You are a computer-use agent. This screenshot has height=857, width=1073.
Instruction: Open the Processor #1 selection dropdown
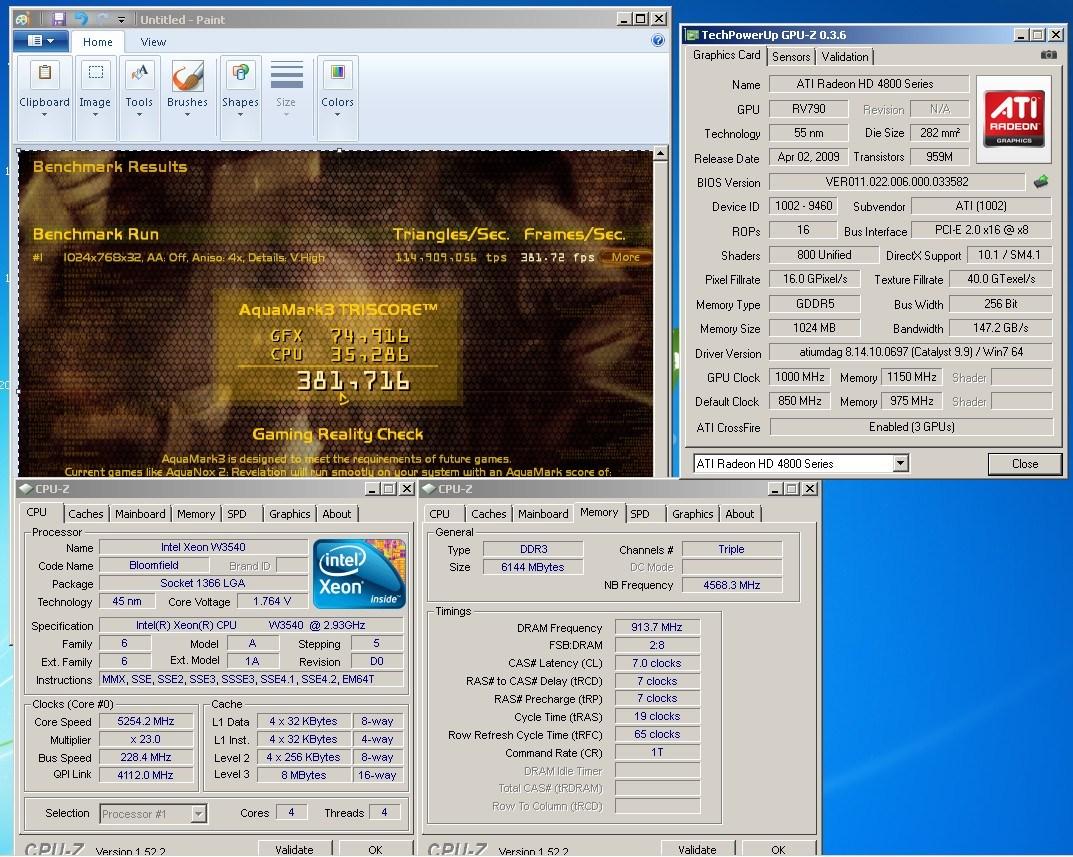click(198, 813)
